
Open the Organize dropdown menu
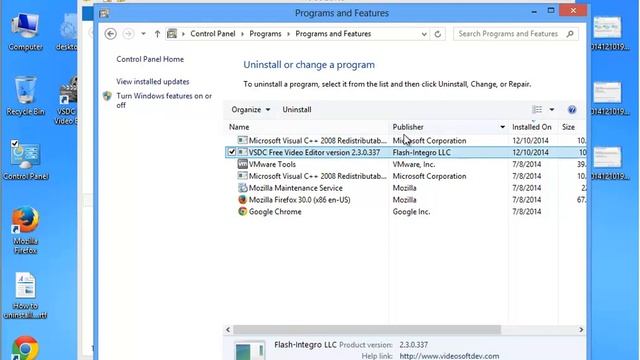[x=250, y=110]
